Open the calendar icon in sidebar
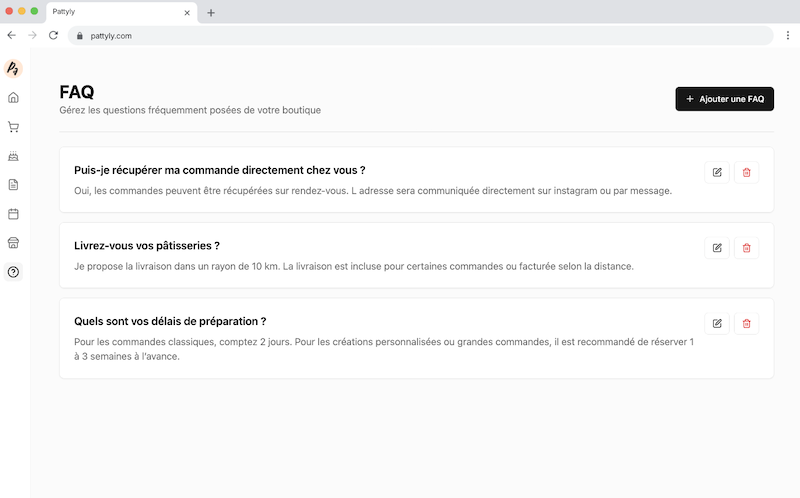 coord(13,214)
